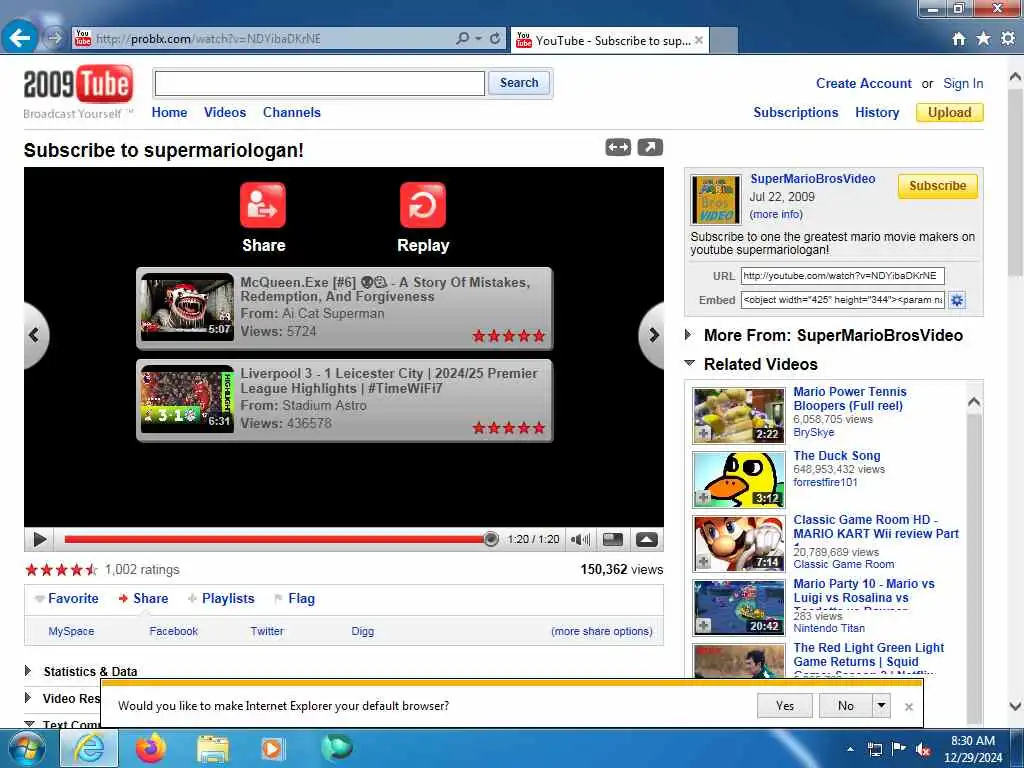Expand More From: SuperMarioBrosVideo section
The image size is (1024, 768).
click(x=688, y=335)
